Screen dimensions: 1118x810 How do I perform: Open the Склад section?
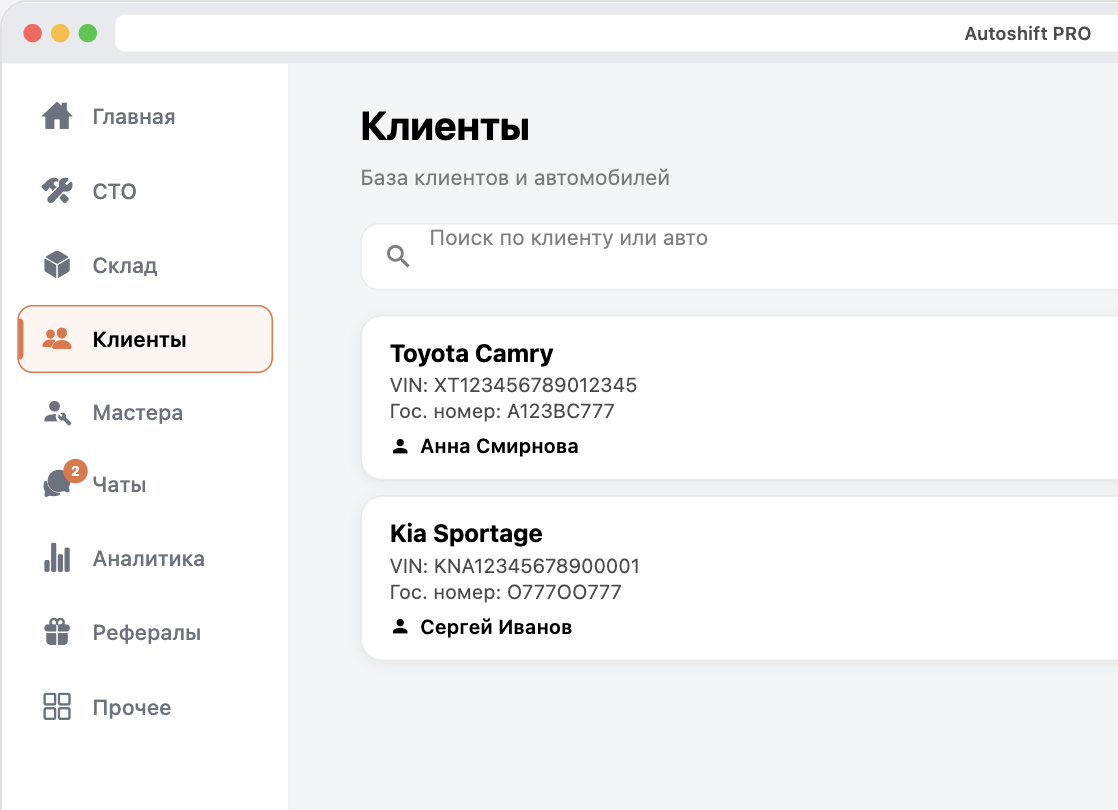[x=145, y=265]
